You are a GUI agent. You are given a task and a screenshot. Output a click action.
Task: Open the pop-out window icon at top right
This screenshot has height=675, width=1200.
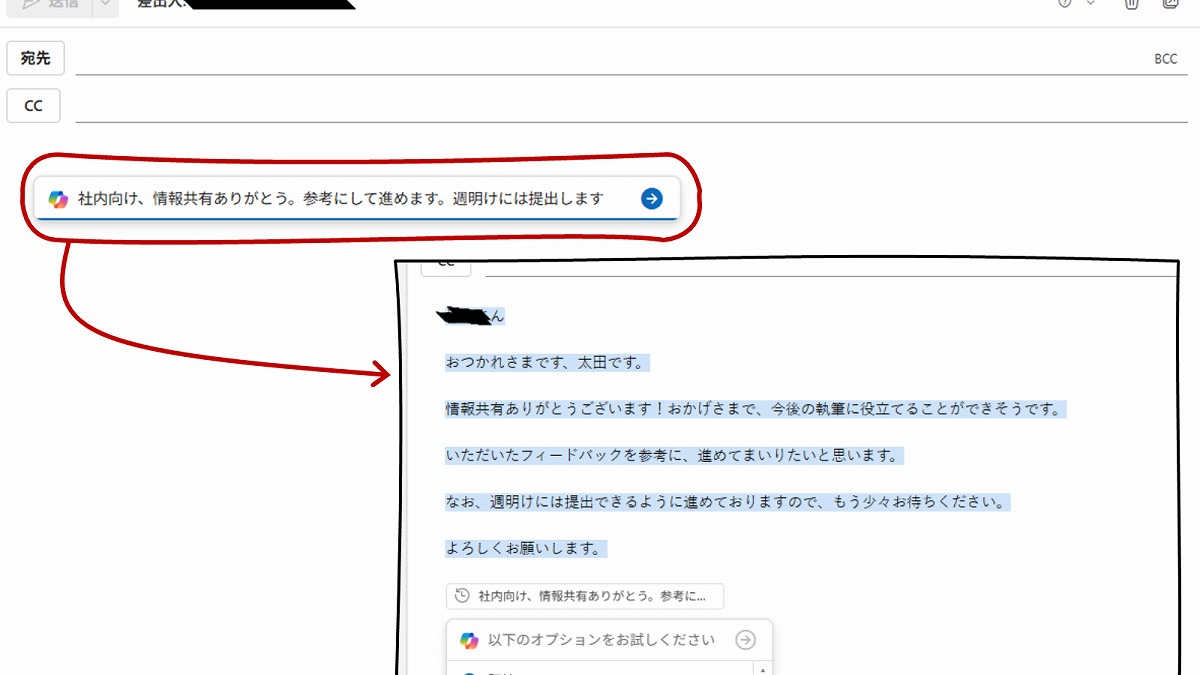(1171, 4)
